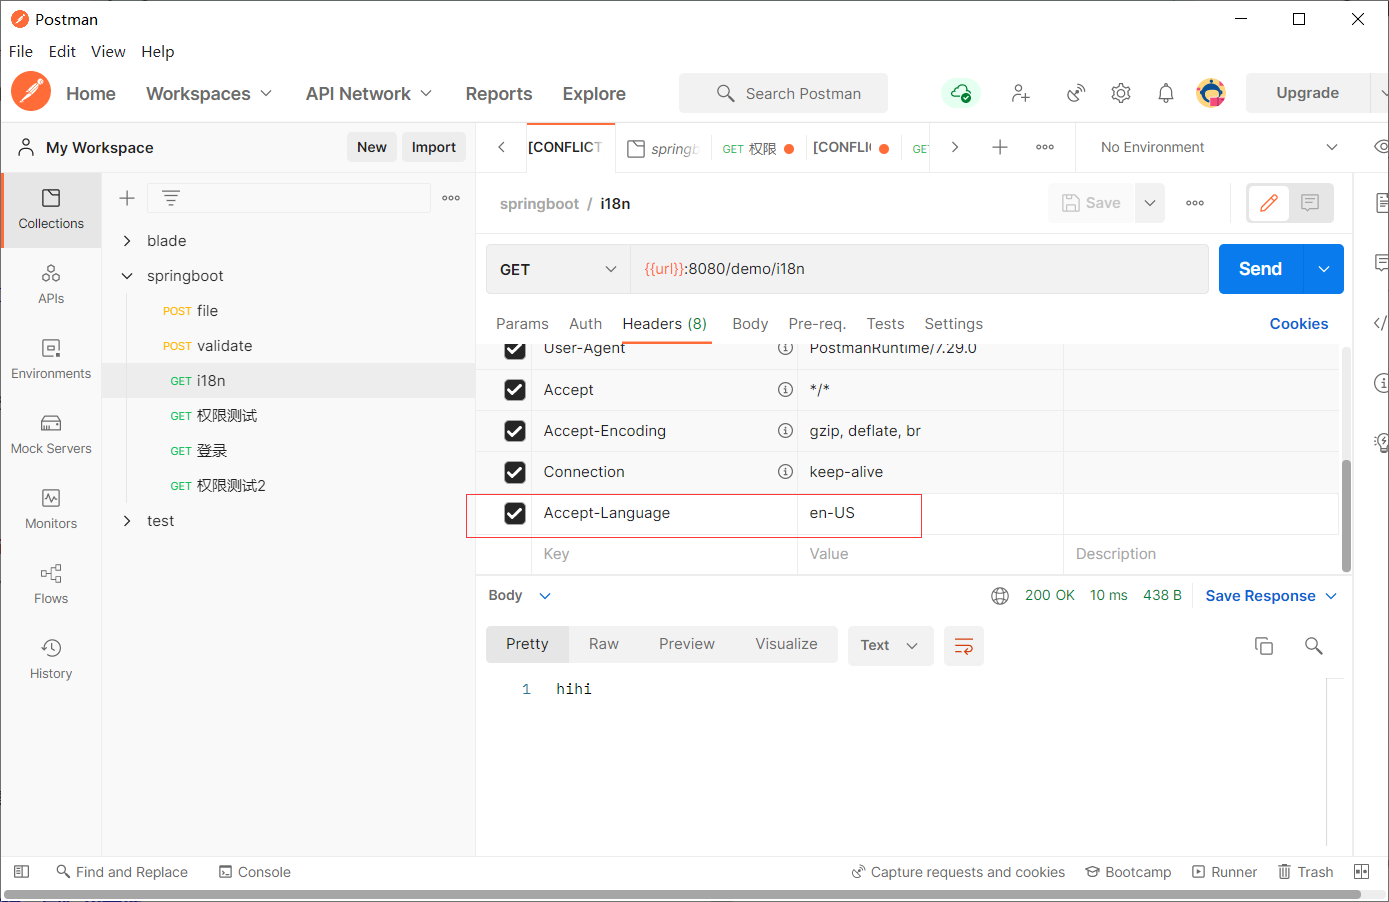1389x902 pixels.
Task: Expand the test collection
Action: pos(127,521)
